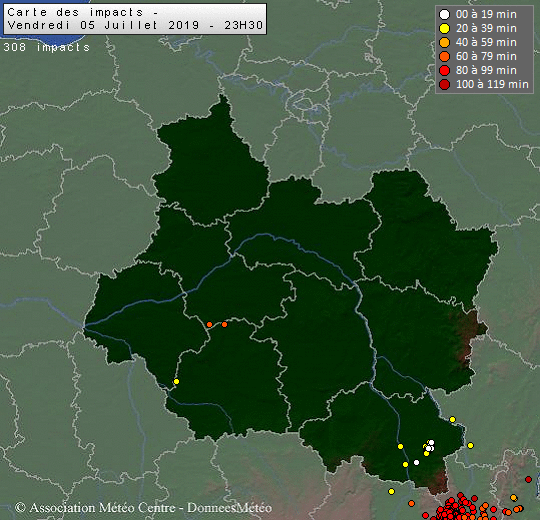540x520 pixels.
Task: Click the white 00 à 19 min legend circle
Action: (x=445, y=14)
